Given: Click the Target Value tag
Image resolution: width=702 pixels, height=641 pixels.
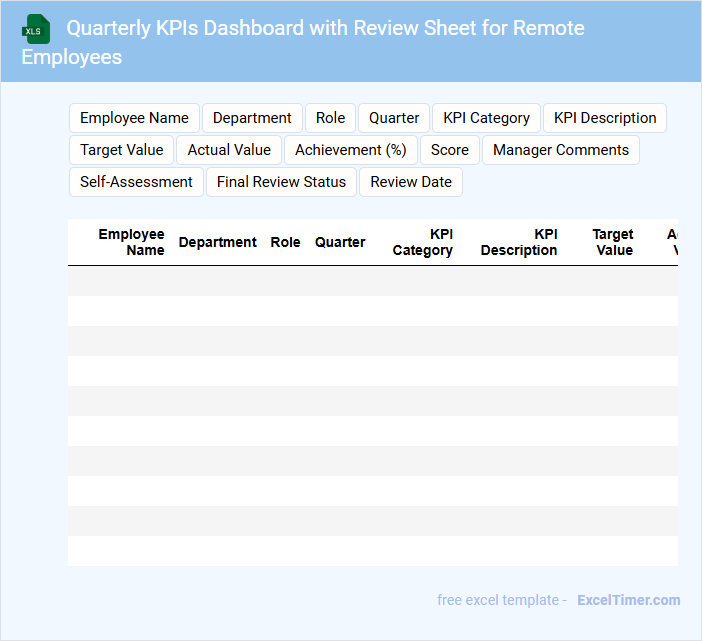Looking at the screenshot, I should (121, 150).
